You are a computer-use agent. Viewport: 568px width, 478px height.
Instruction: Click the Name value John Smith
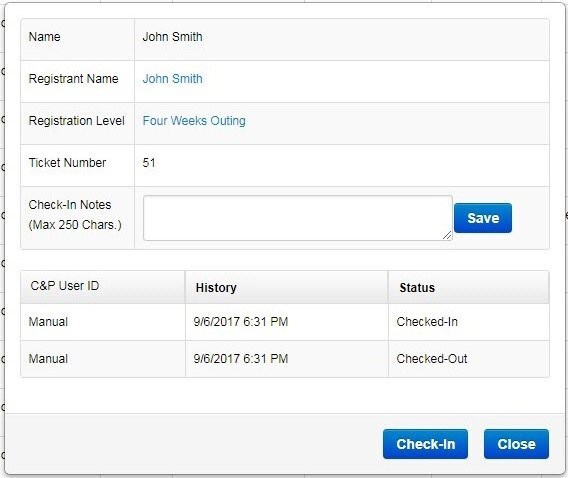coord(172,37)
